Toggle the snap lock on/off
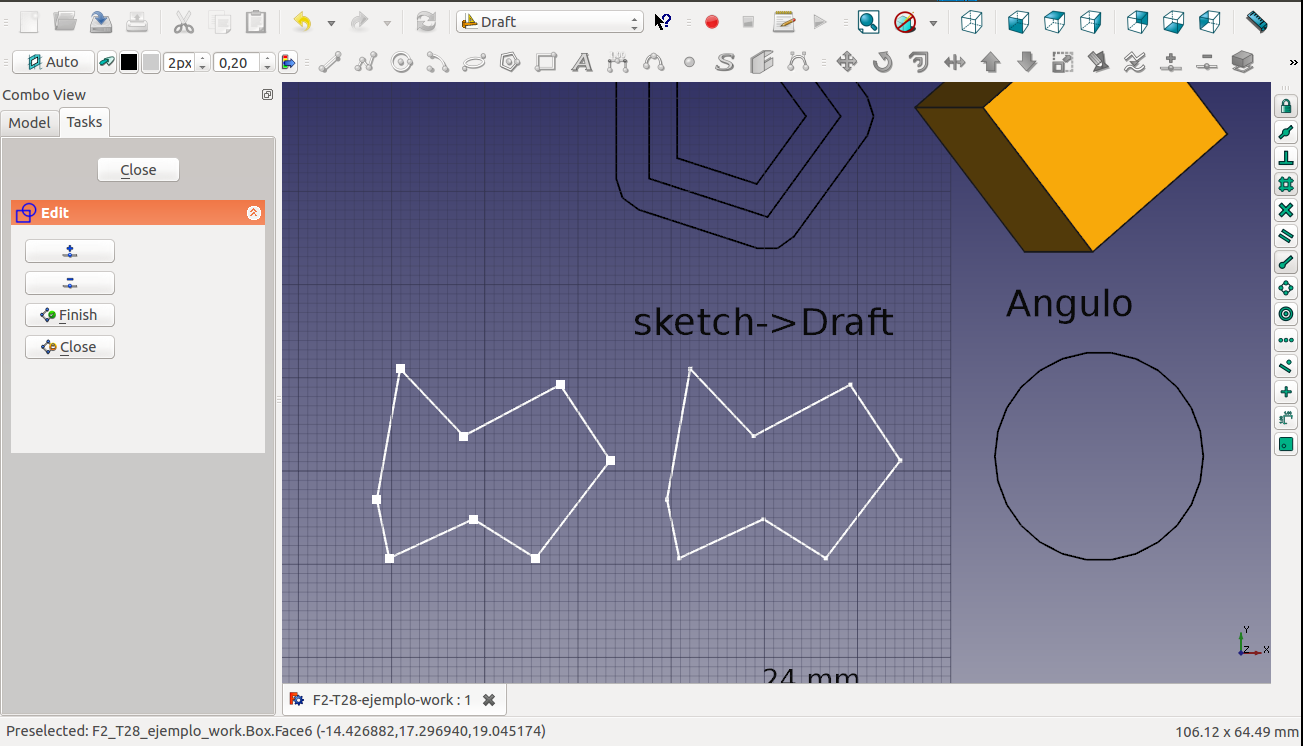The width and height of the screenshot is (1303, 746). [1286, 106]
